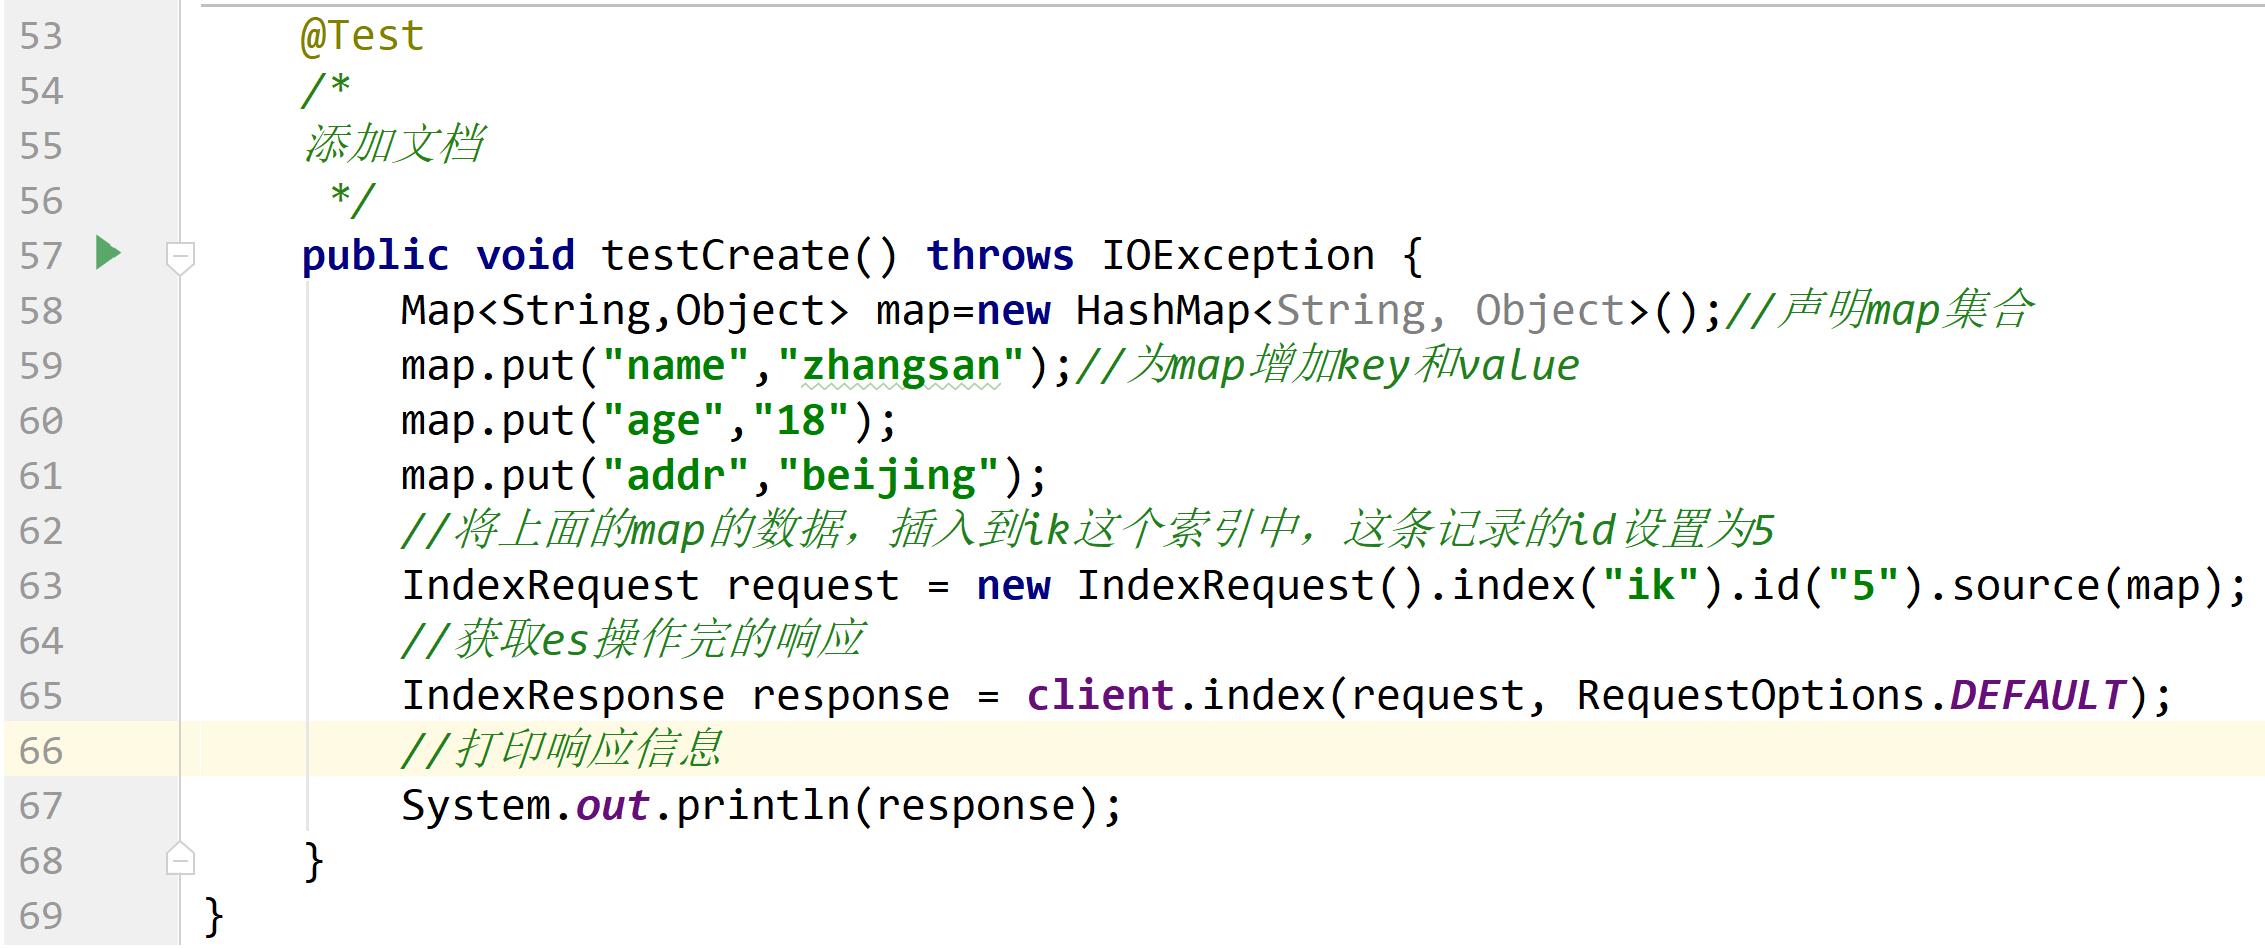Click the throws keyword
Screen dimensions: 2265x948
pyautogui.click(x=1000, y=256)
